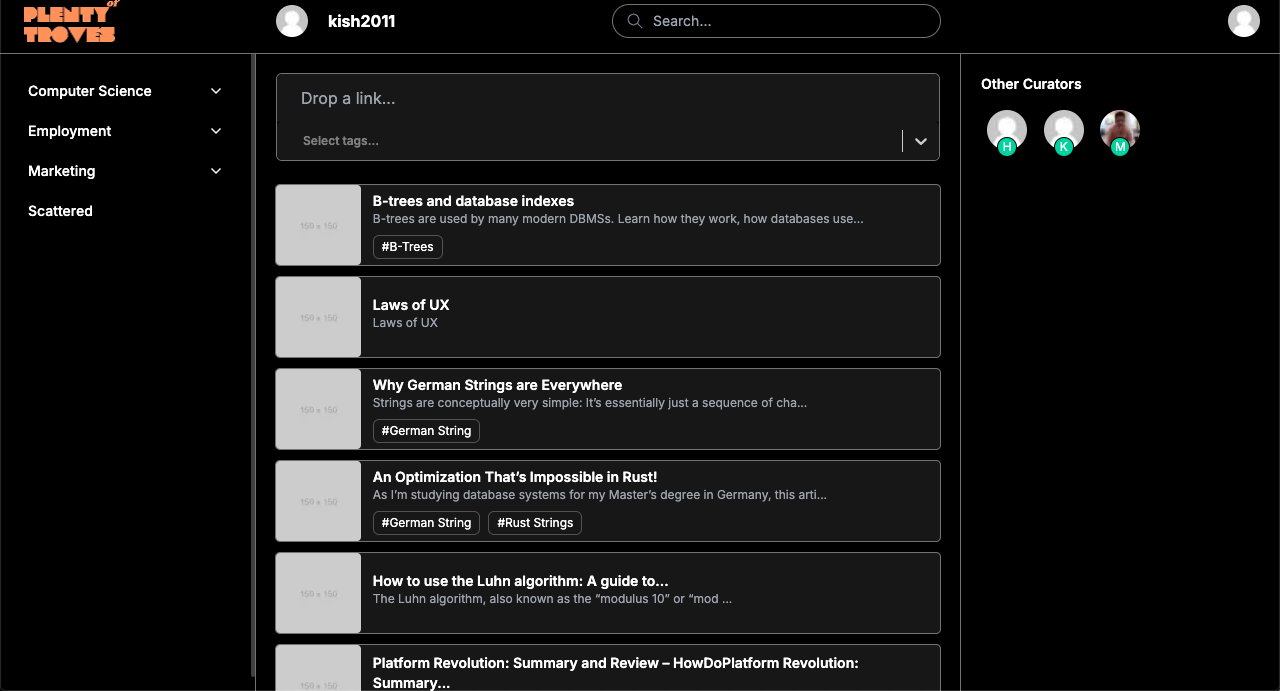The image size is (1280, 691).
Task: Click the Search input field
Action: click(x=776, y=21)
